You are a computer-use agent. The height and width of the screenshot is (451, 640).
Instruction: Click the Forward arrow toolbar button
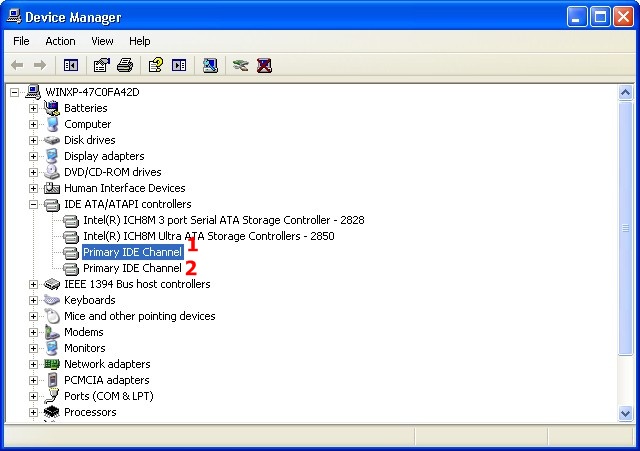40,65
